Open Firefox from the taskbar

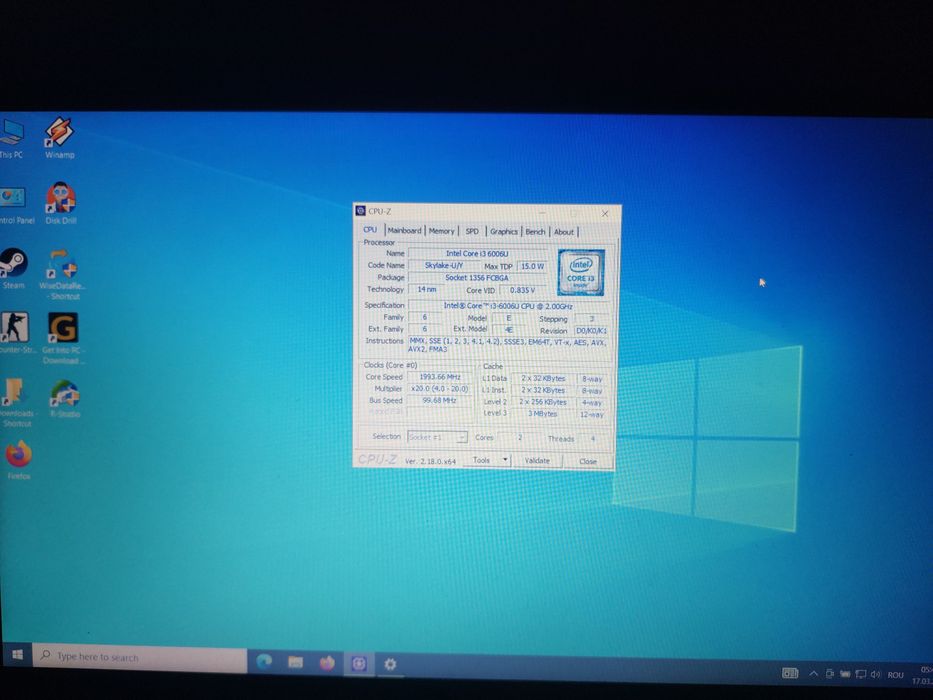coord(327,662)
